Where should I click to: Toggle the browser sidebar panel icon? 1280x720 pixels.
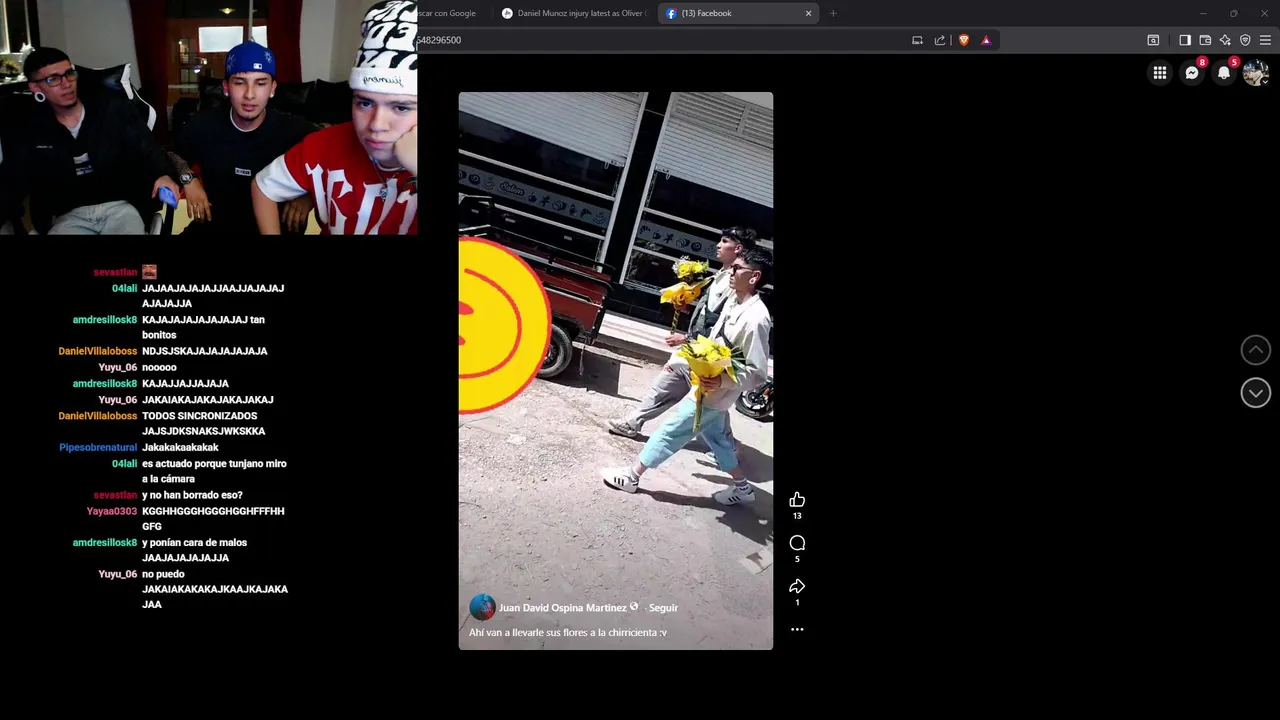(x=1185, y=40)
